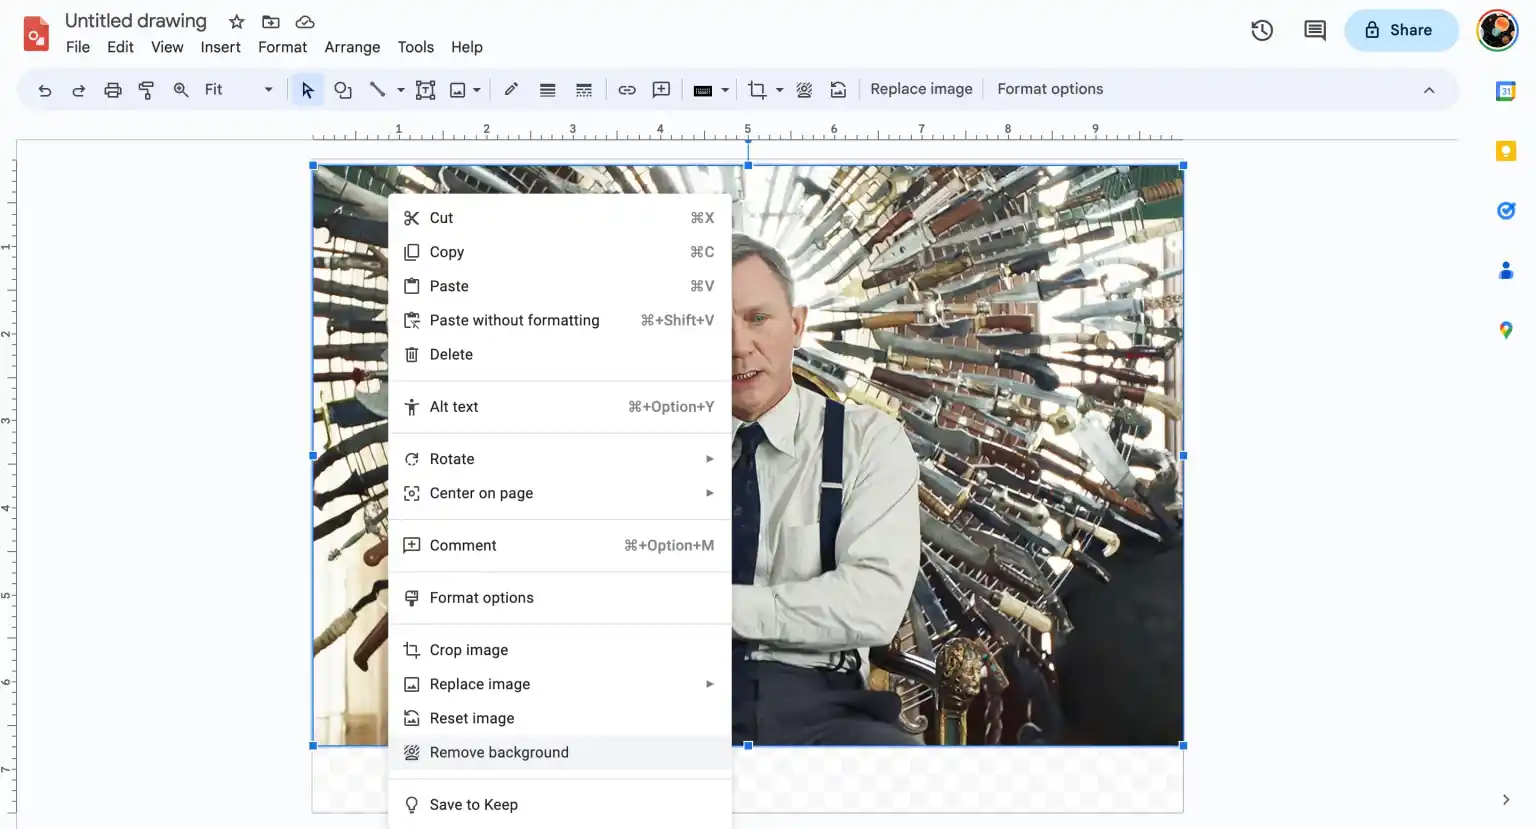1536x829 pixels.
Task: Click the Undo icon in the toolbar
Action: click(45, 90)
